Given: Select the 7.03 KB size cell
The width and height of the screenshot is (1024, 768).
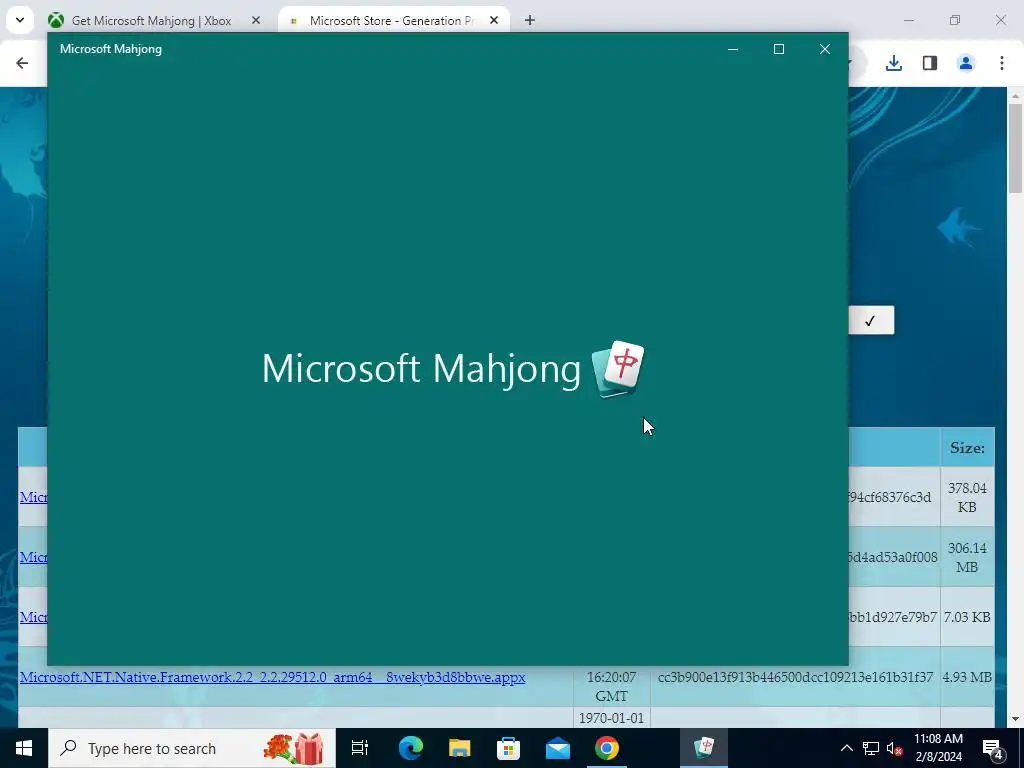Looking at the screenshot, I should pyautogui.click(x=967, y=617).
